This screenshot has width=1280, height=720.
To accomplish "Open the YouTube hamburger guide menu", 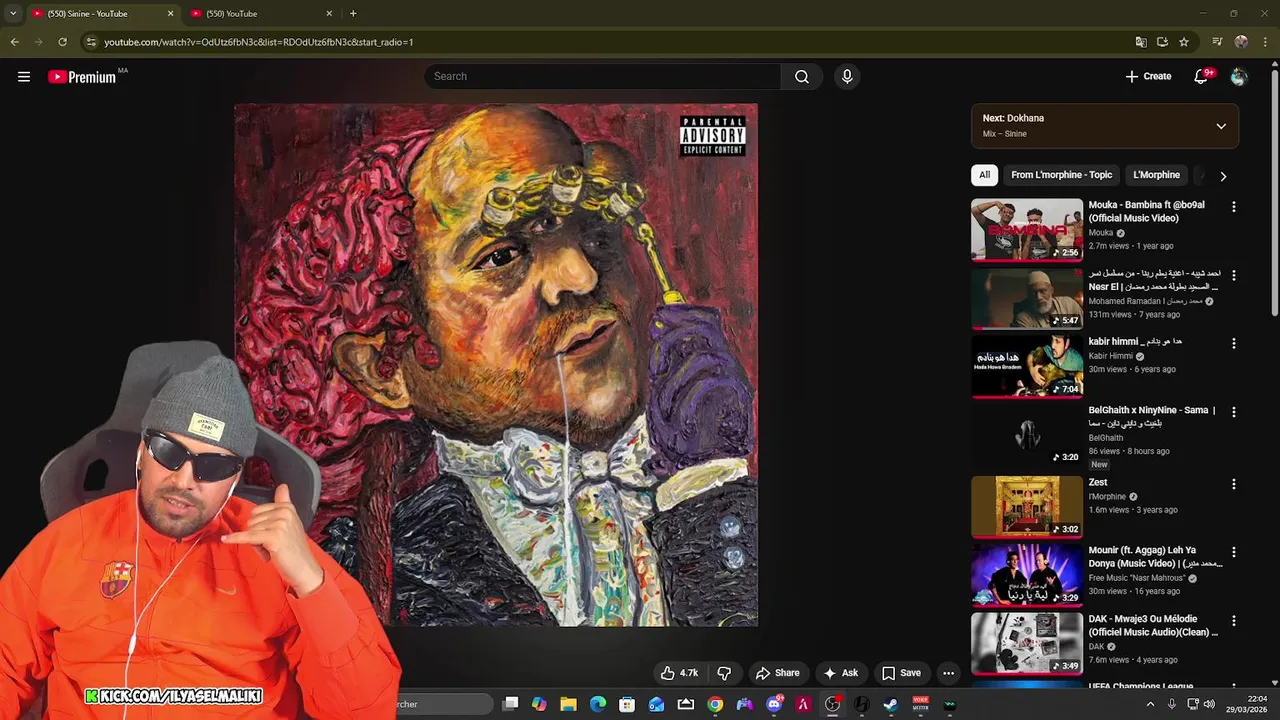I will [24, 76].
